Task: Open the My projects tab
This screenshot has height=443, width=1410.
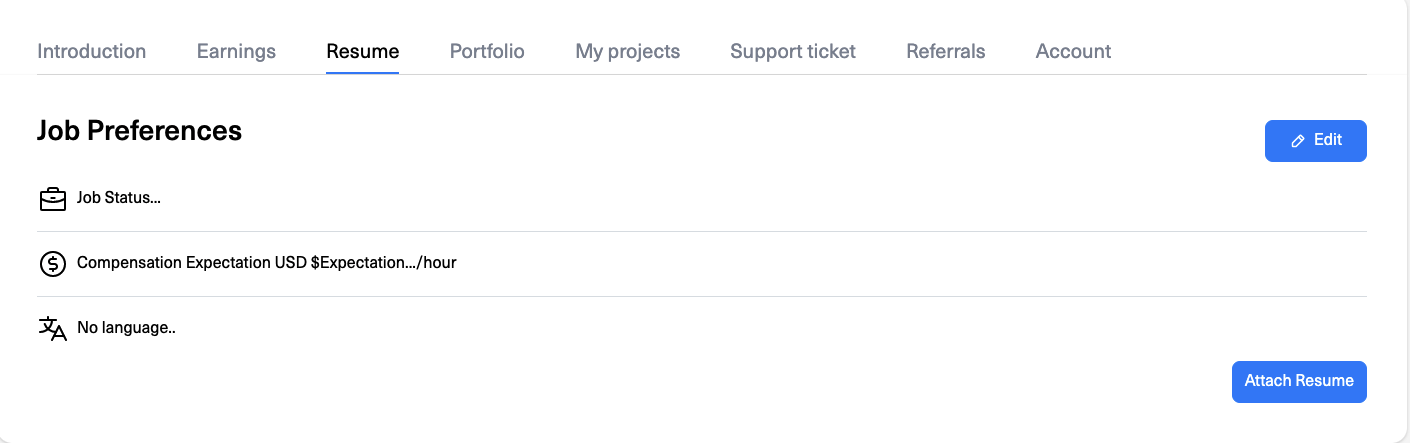Action: coord(627,51)
